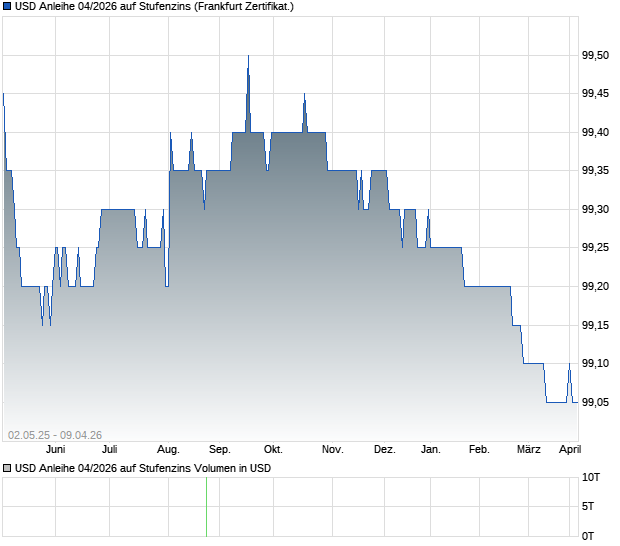Click the green volume bar
This screenshot has height=546, width=620.
[206, 507]
